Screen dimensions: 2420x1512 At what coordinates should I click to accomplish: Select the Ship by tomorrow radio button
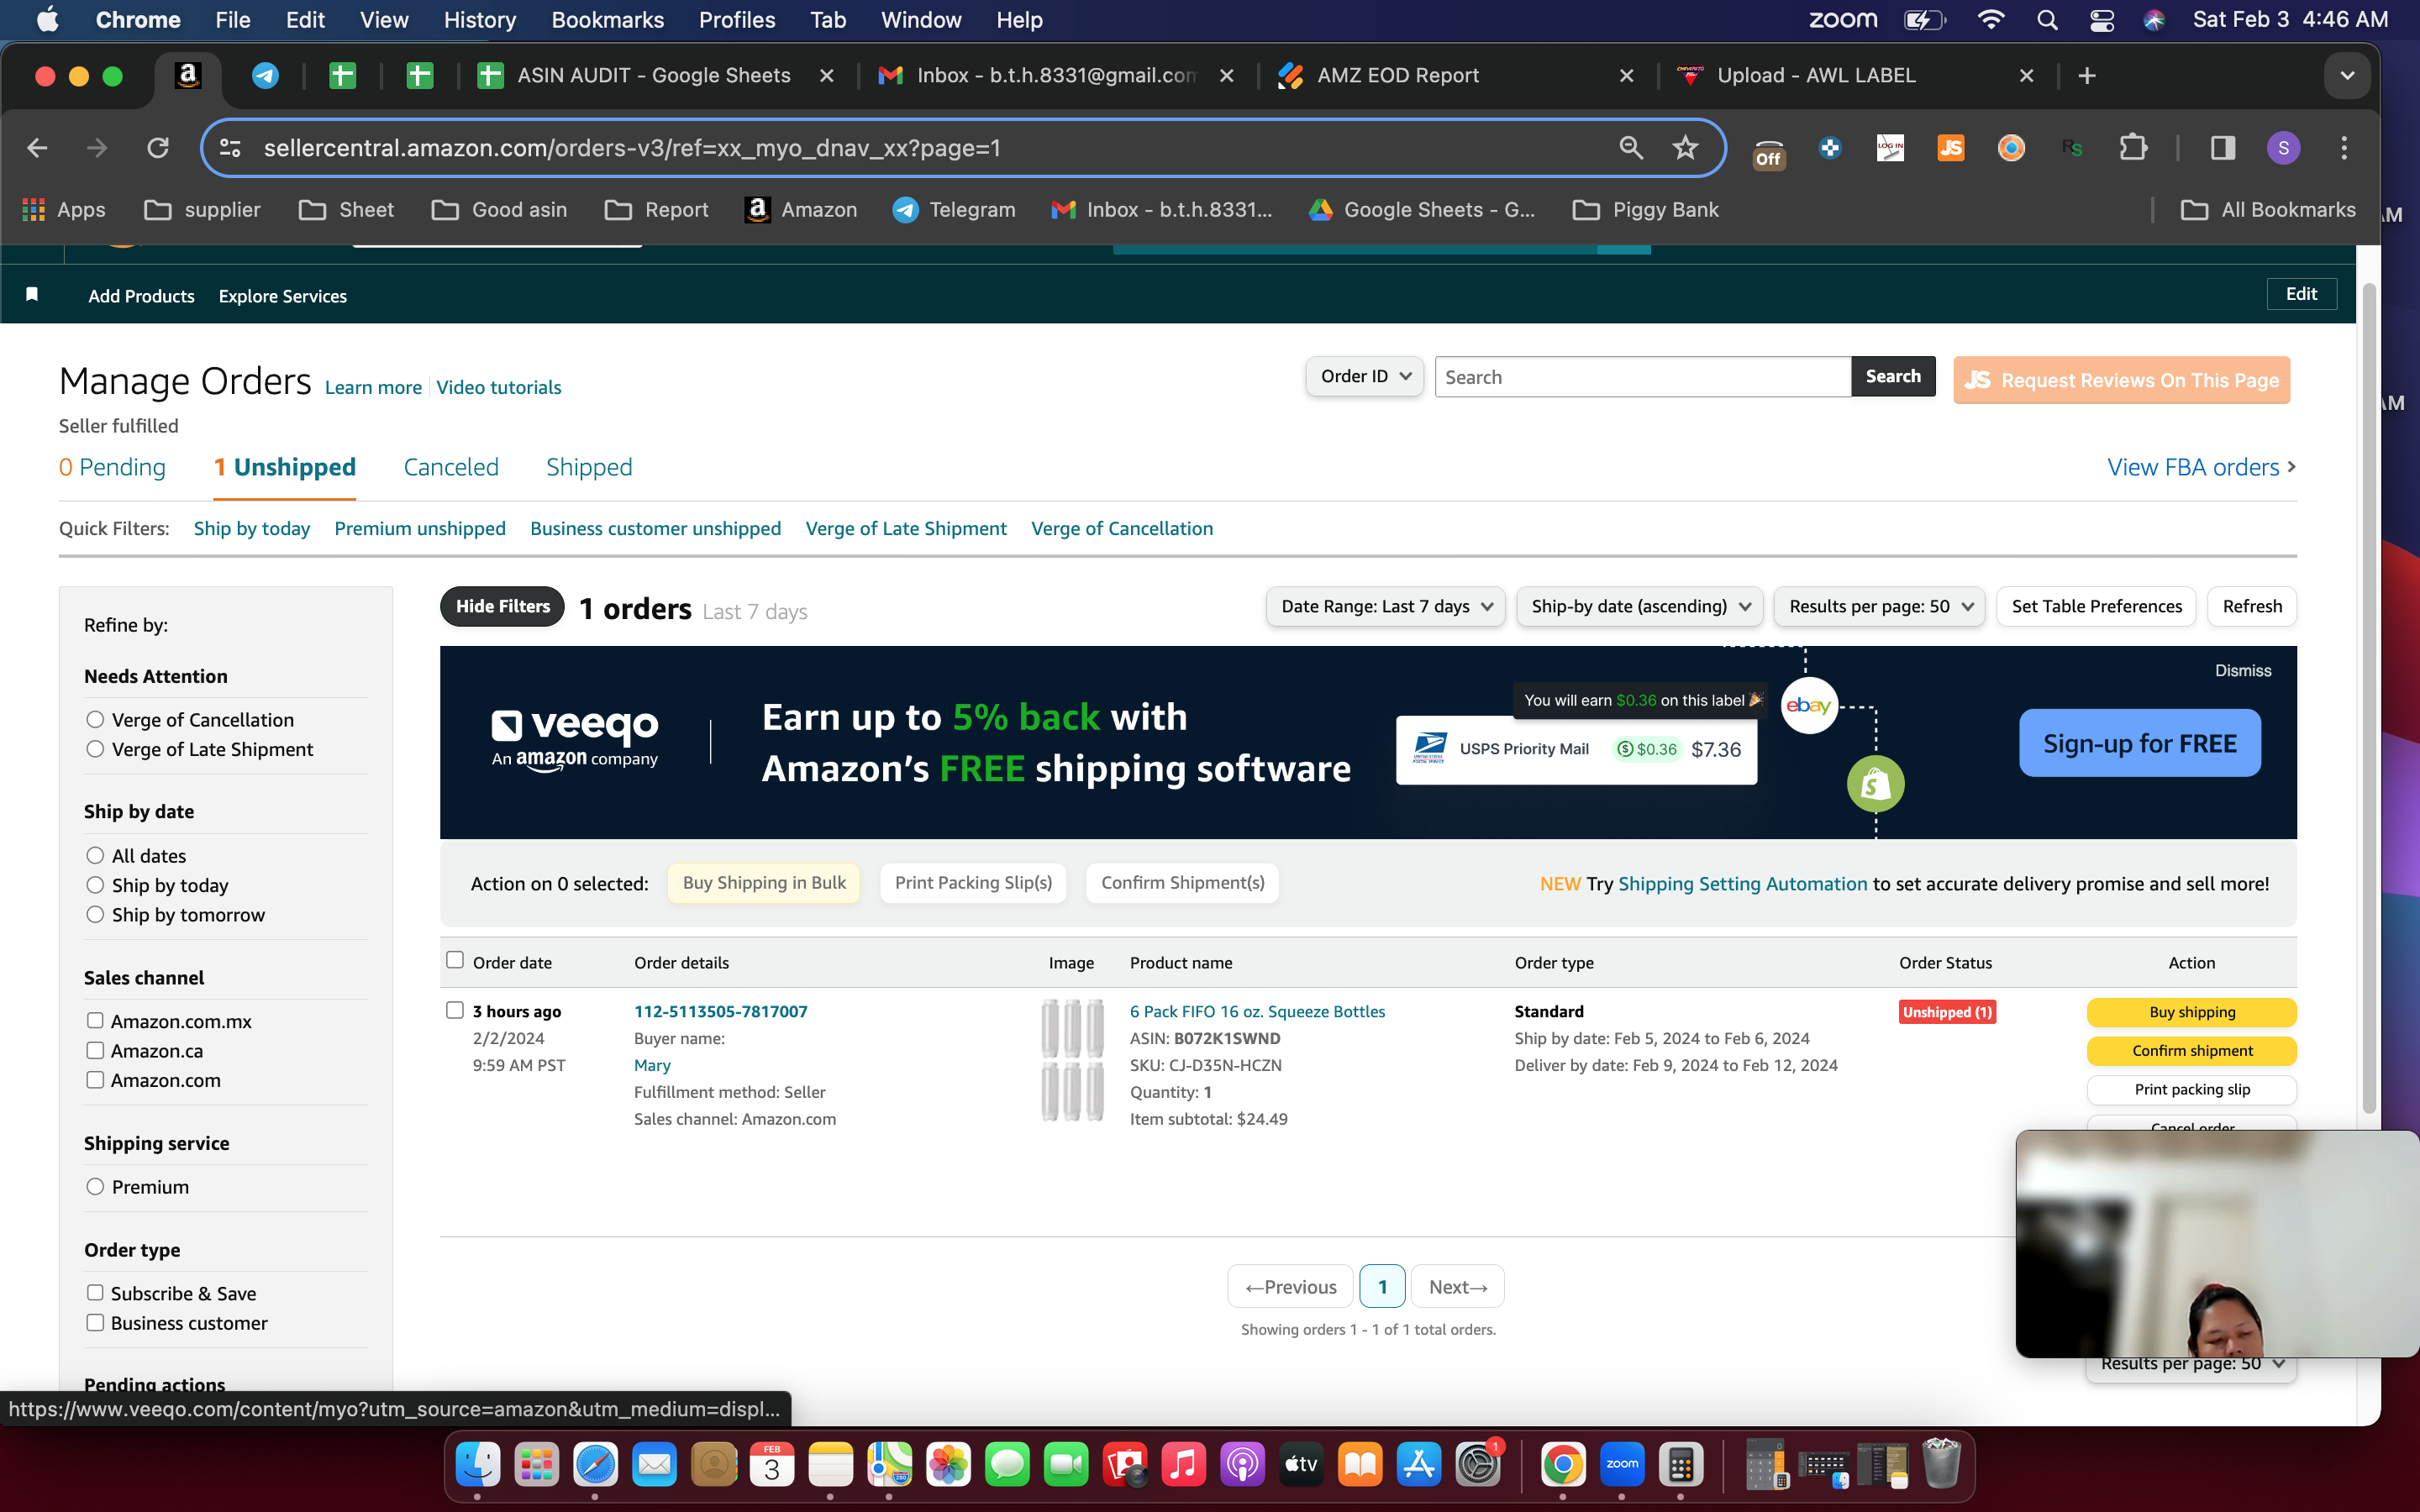coord(95,914)
